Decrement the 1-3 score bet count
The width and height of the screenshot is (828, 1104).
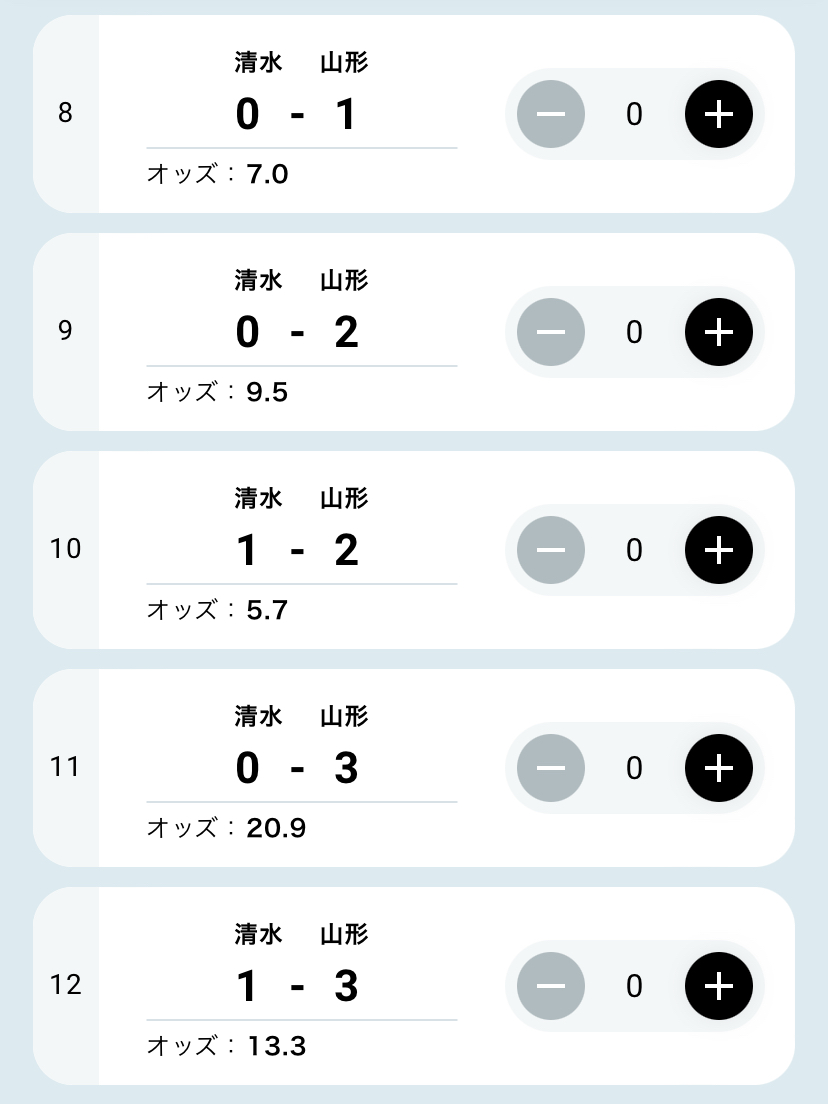pos(550,986)
